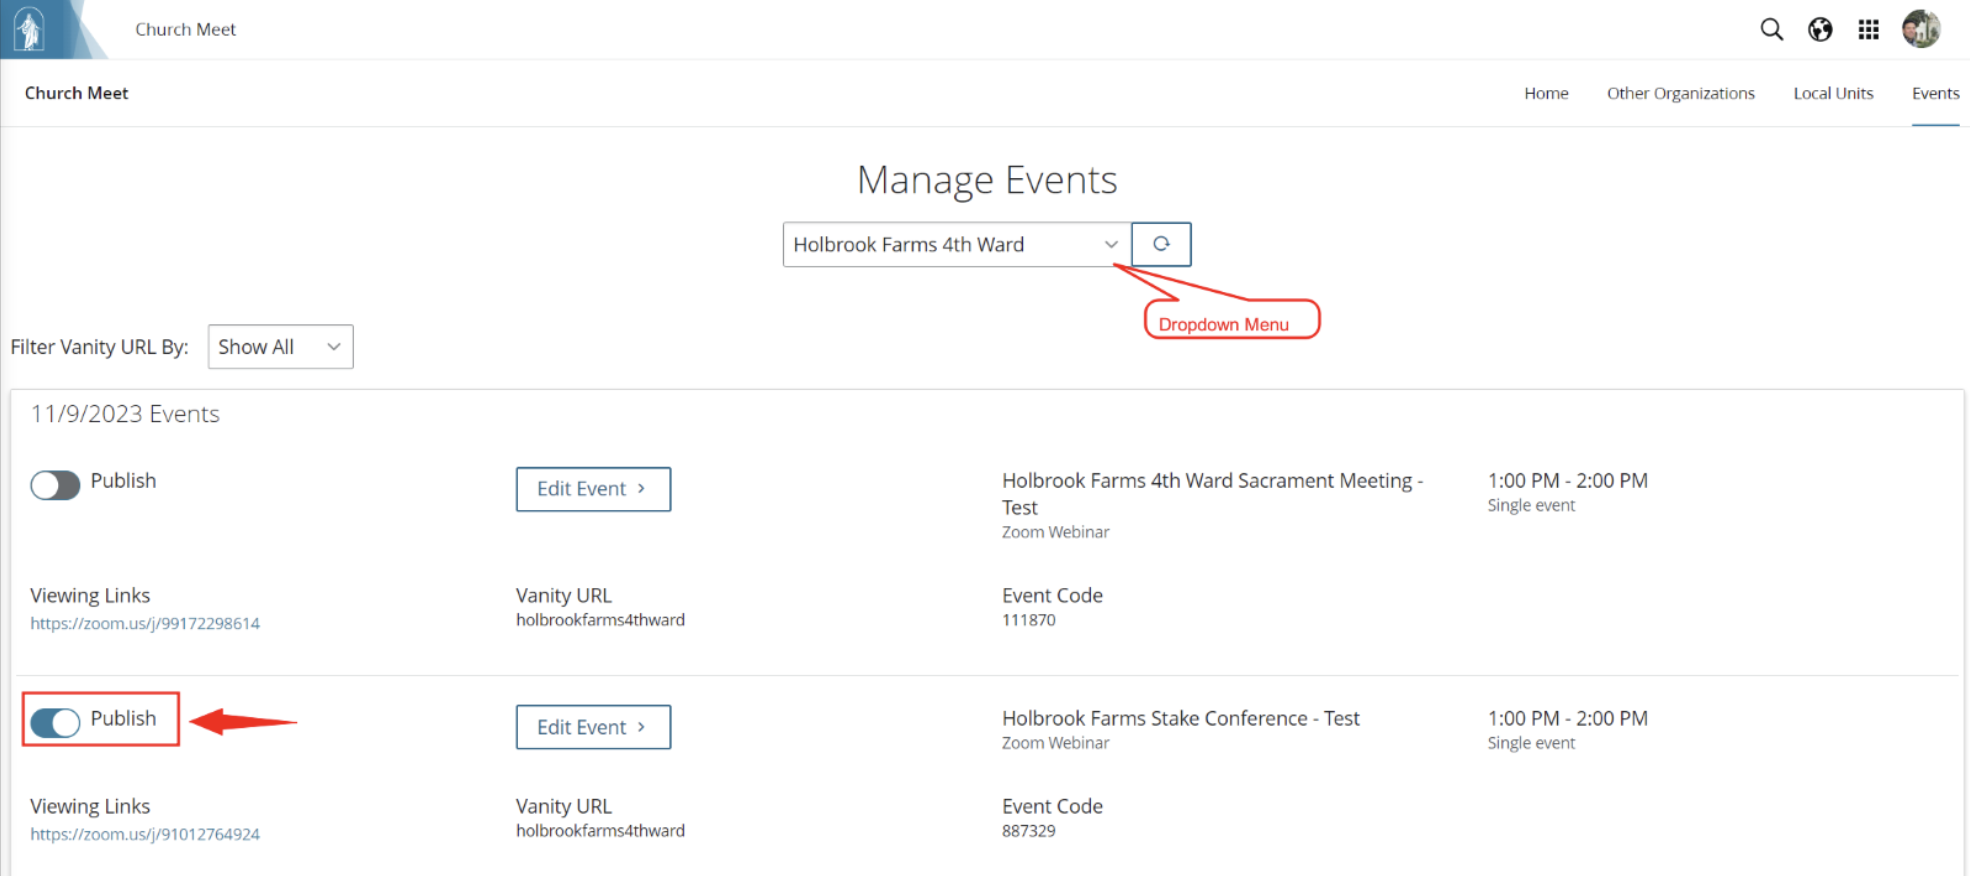Click Church Meet text in top header
The width and height of the screenshot is (1970, 876).
pyautogui.click(x=186, y=29)
